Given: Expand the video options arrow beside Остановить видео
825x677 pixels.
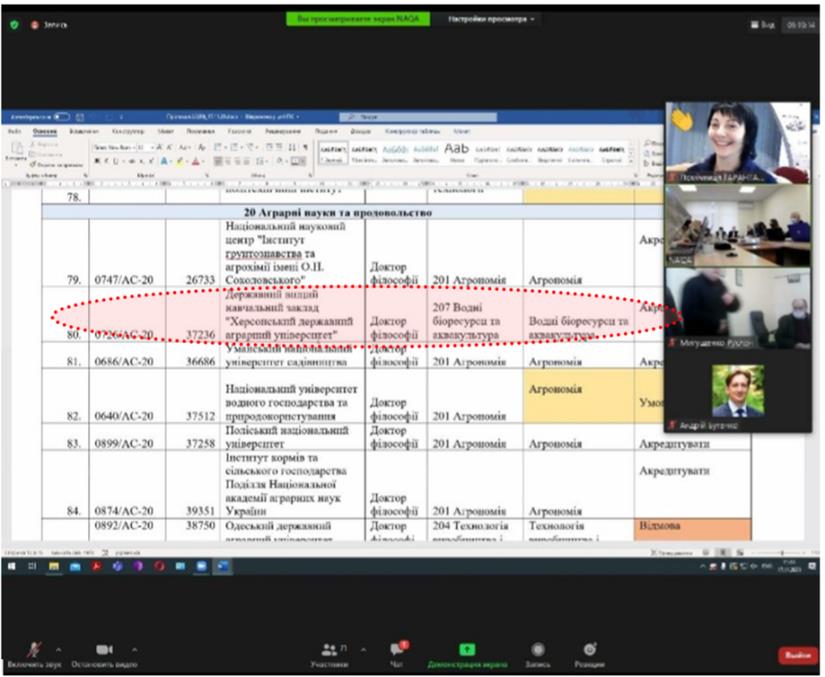Looking at the screenshot, I should pyautogui.click(x=135, y=650).
